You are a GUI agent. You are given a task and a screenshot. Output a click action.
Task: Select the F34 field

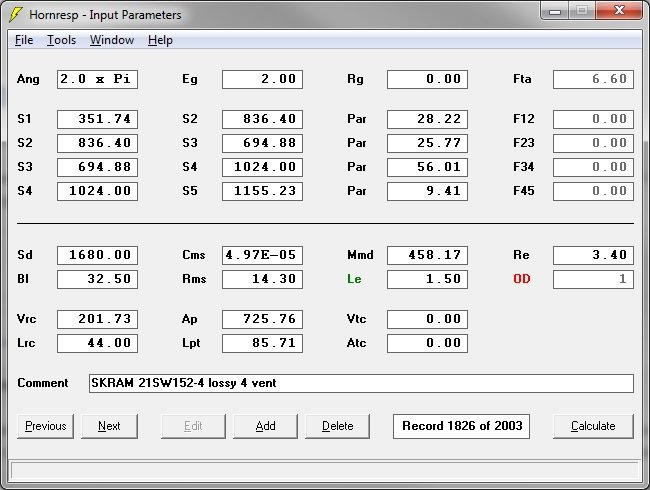tap(593, 167)
